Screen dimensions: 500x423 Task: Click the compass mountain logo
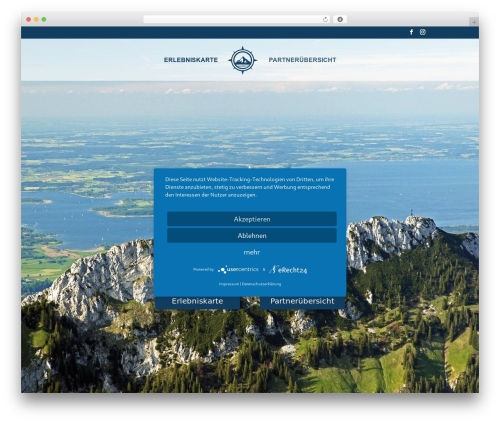click(x=243, y=60)
